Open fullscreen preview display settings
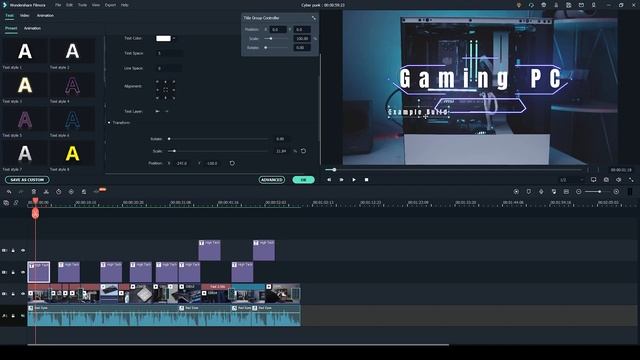The height and width of the screenshot is (360, 640). (x=593, y=180)
